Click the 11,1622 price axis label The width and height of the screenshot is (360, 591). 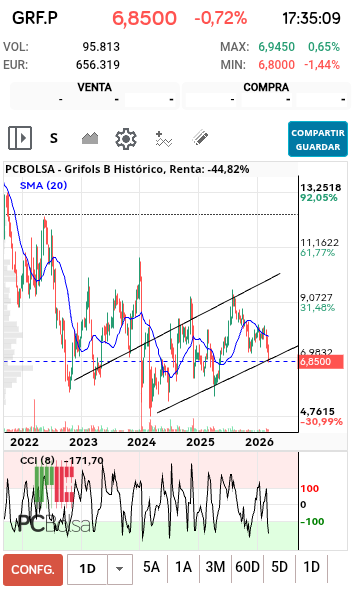(x=319, y=242)
